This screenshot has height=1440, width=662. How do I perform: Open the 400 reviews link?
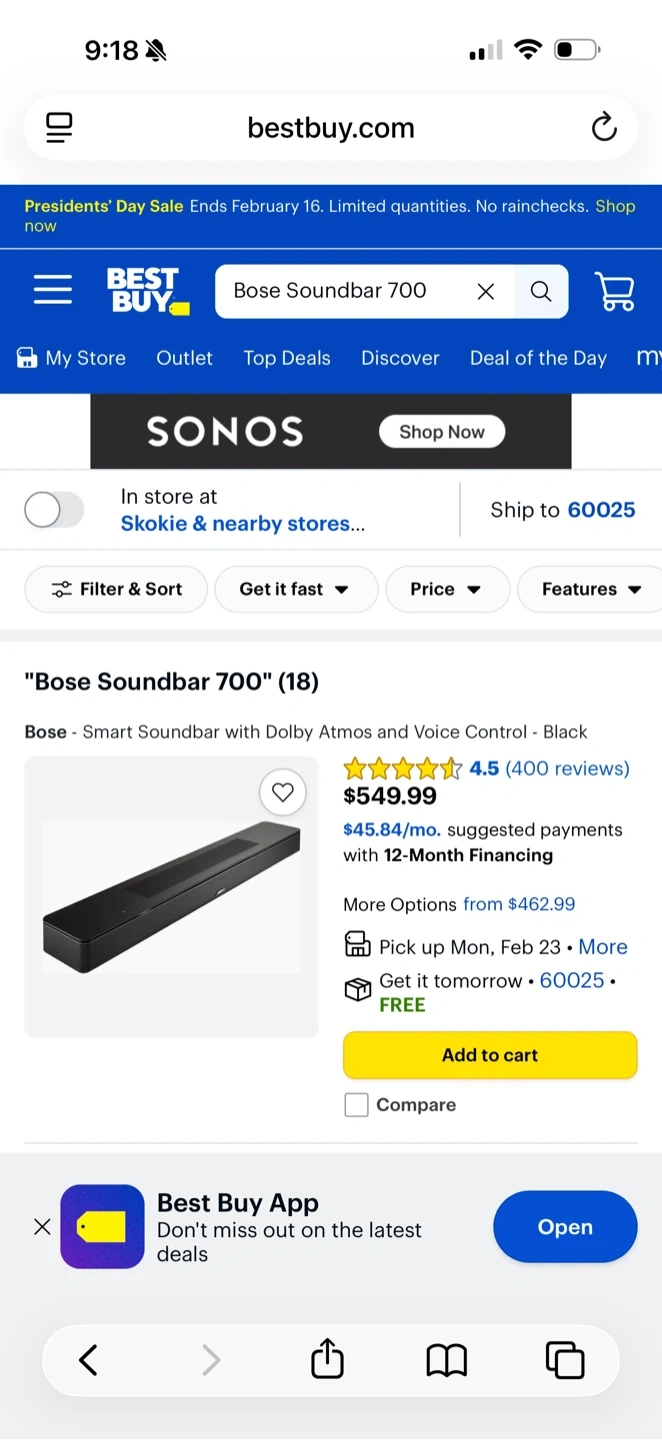coord(567,769)
